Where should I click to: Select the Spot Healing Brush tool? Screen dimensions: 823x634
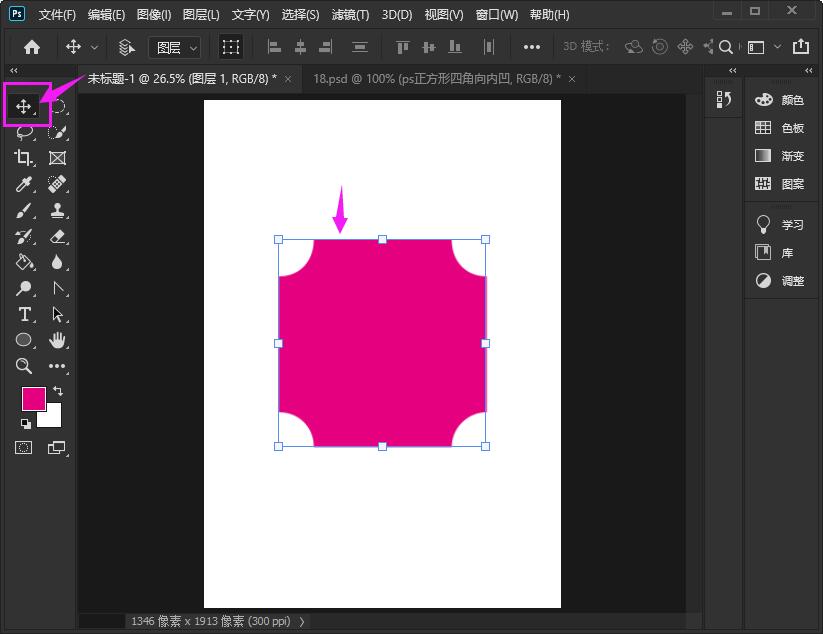point(57,184)
